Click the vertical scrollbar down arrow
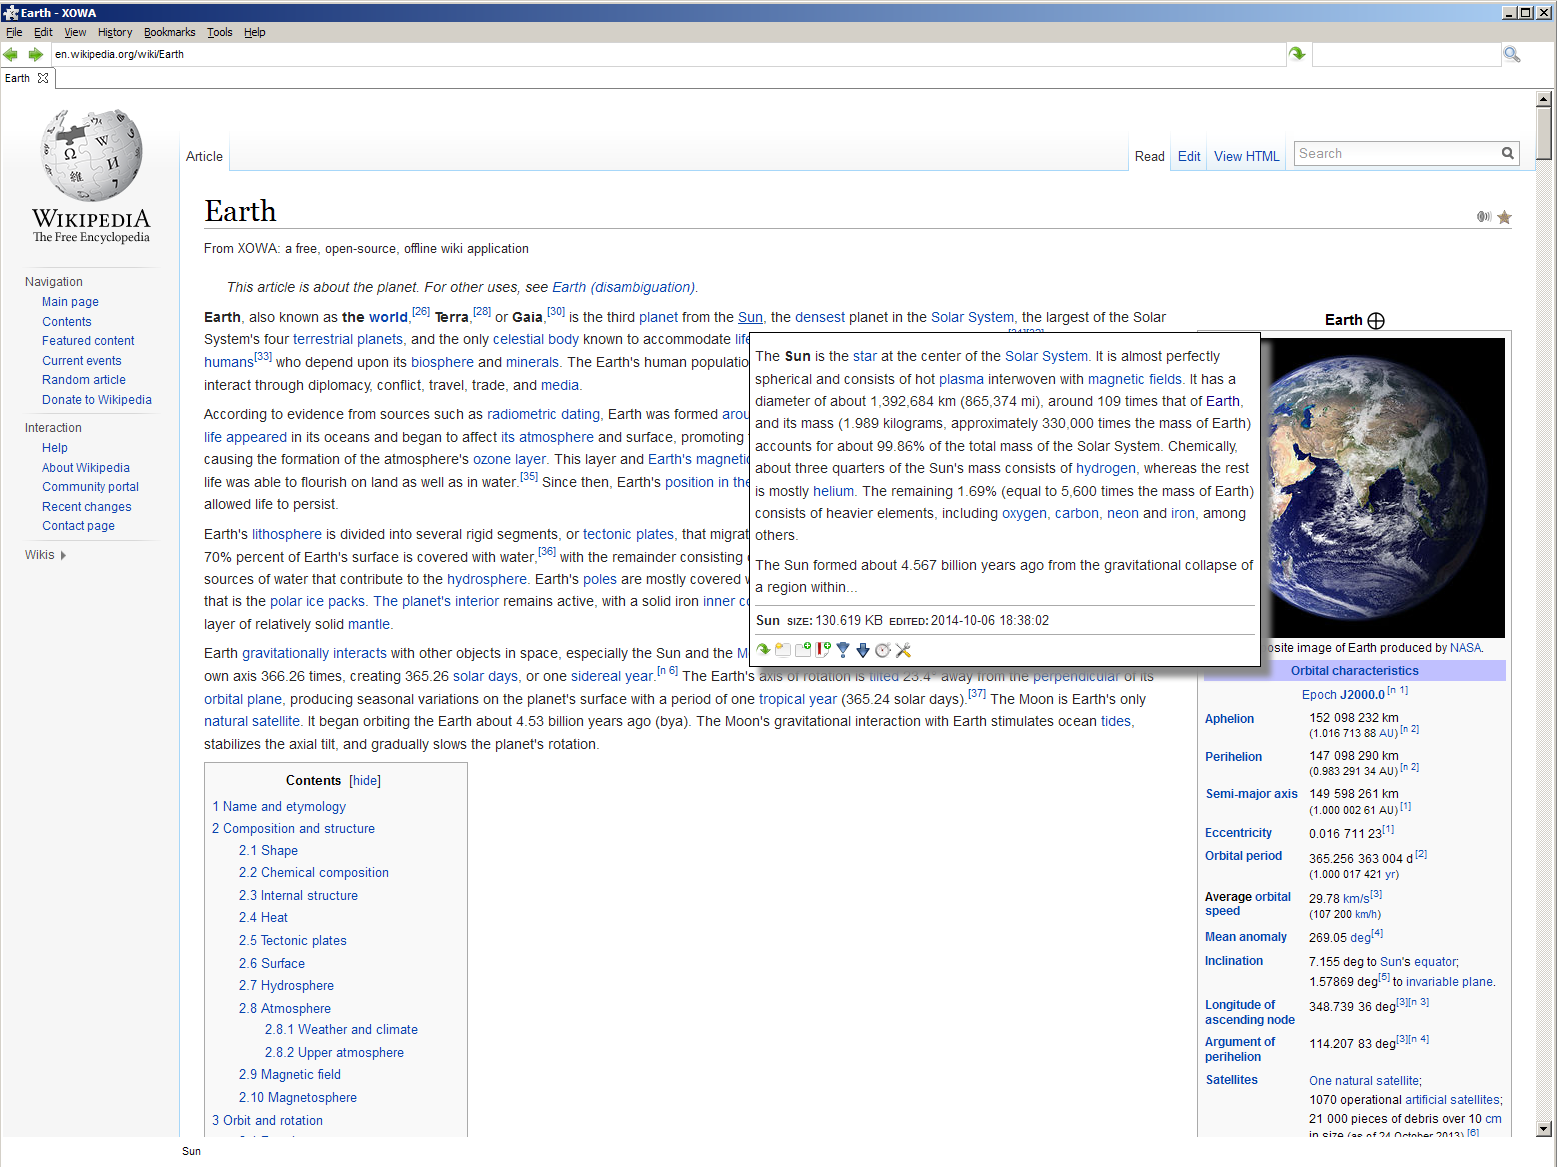Image resolution: width=1557 pixels, height=1167 pixels. pyautogui.click(x=1544, y=1128)
